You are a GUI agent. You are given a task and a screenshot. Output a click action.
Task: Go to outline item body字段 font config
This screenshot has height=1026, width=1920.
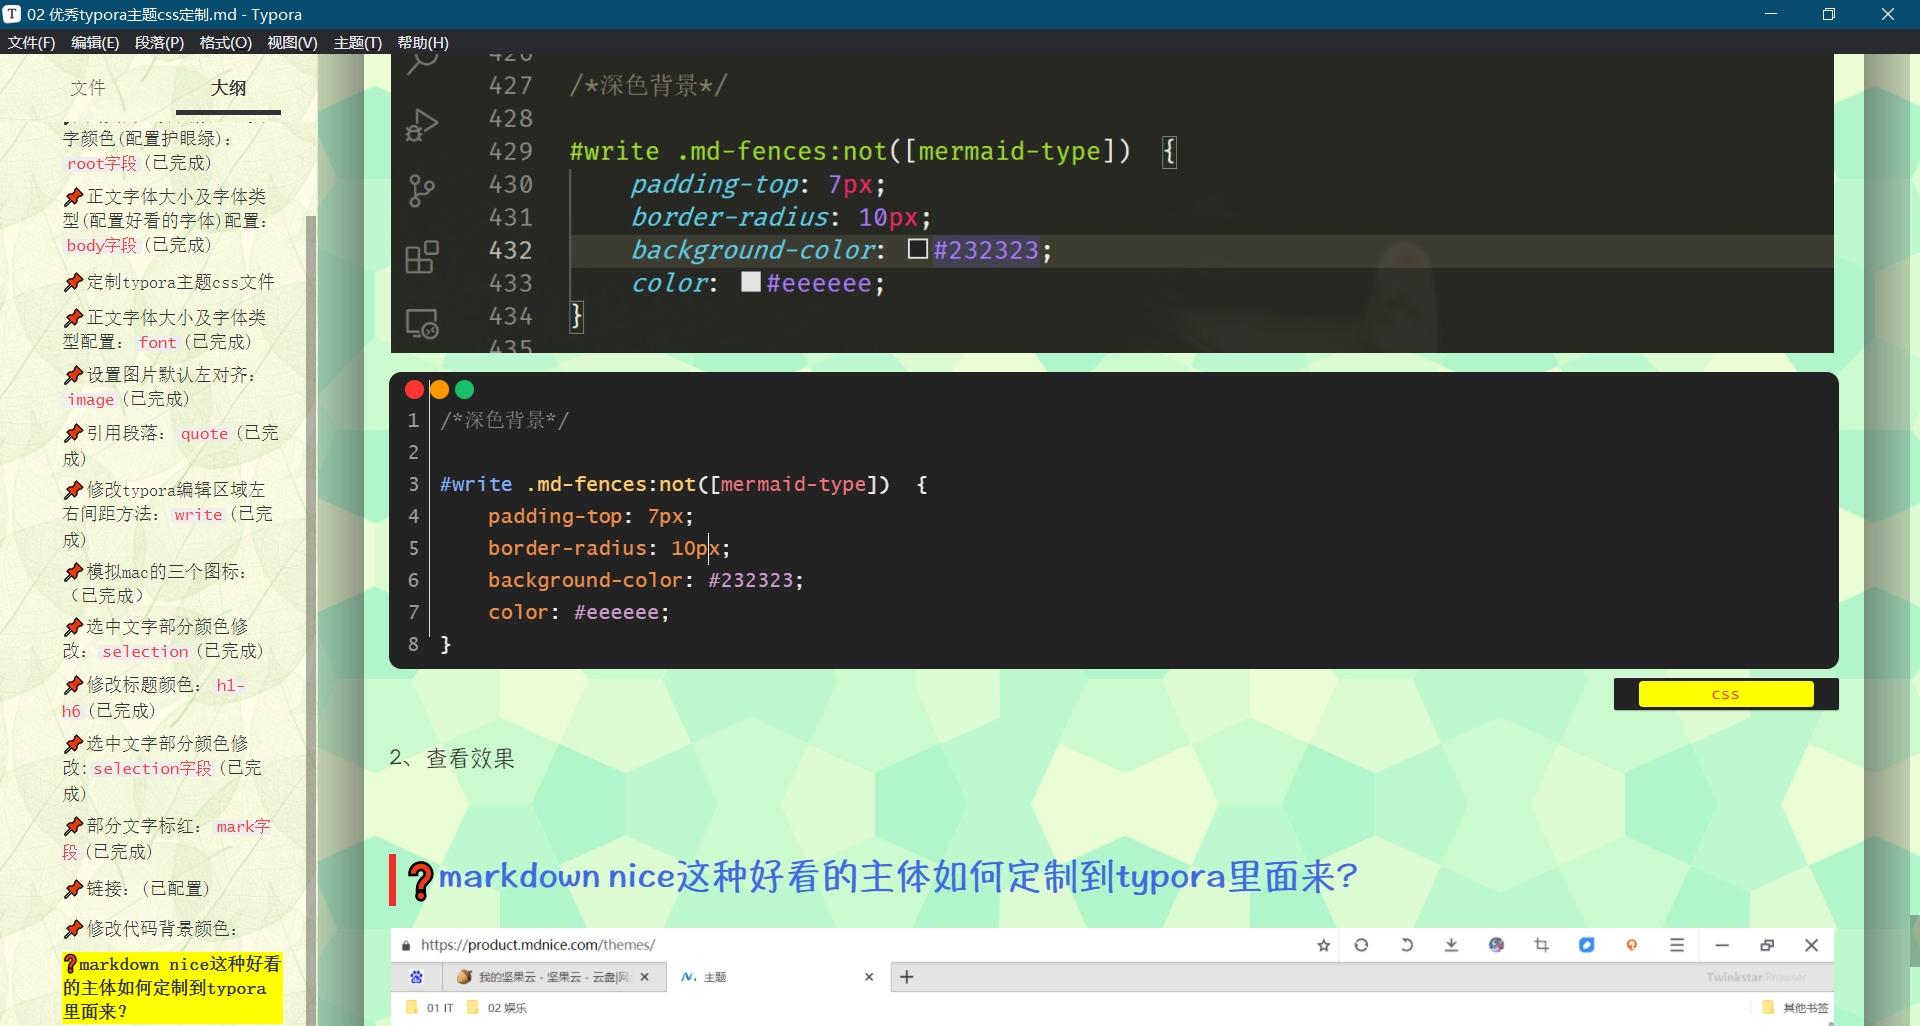click(x=166, y=221)
